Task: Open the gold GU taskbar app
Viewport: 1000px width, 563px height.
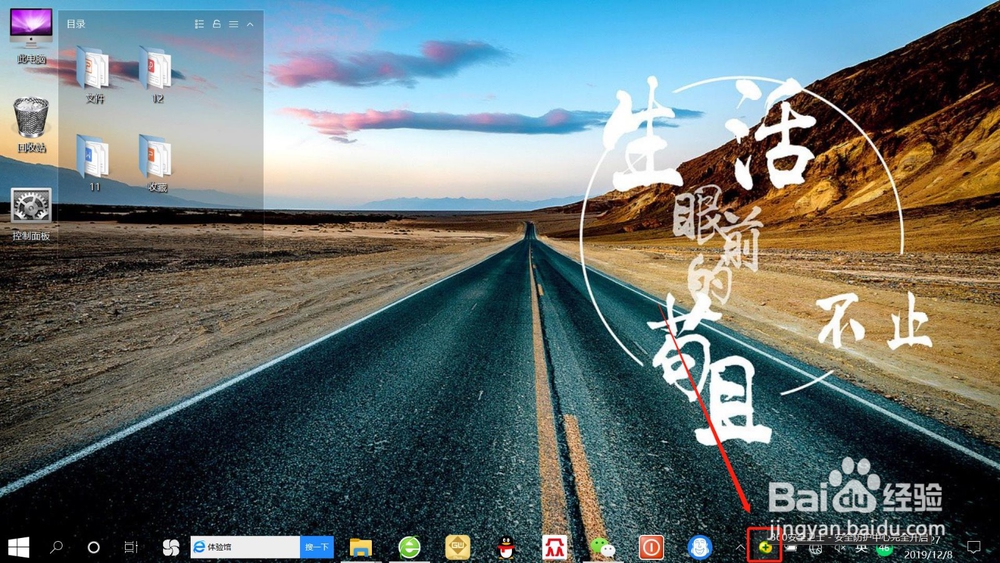Action: point(457,547)
